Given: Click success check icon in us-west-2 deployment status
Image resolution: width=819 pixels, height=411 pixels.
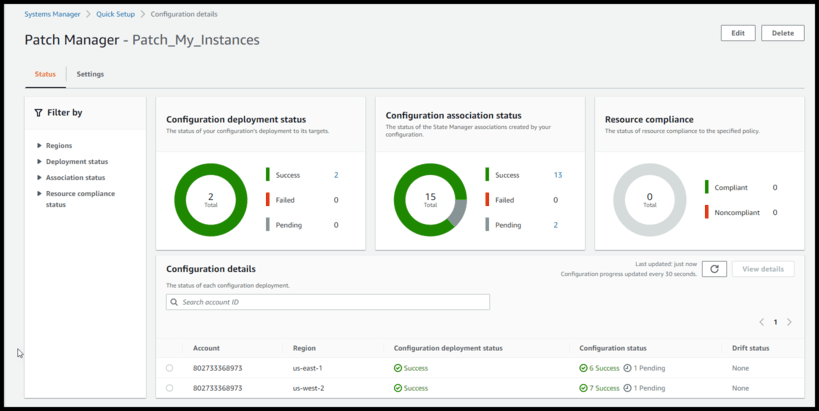Looking at the screenshot, I should (397, 388).
